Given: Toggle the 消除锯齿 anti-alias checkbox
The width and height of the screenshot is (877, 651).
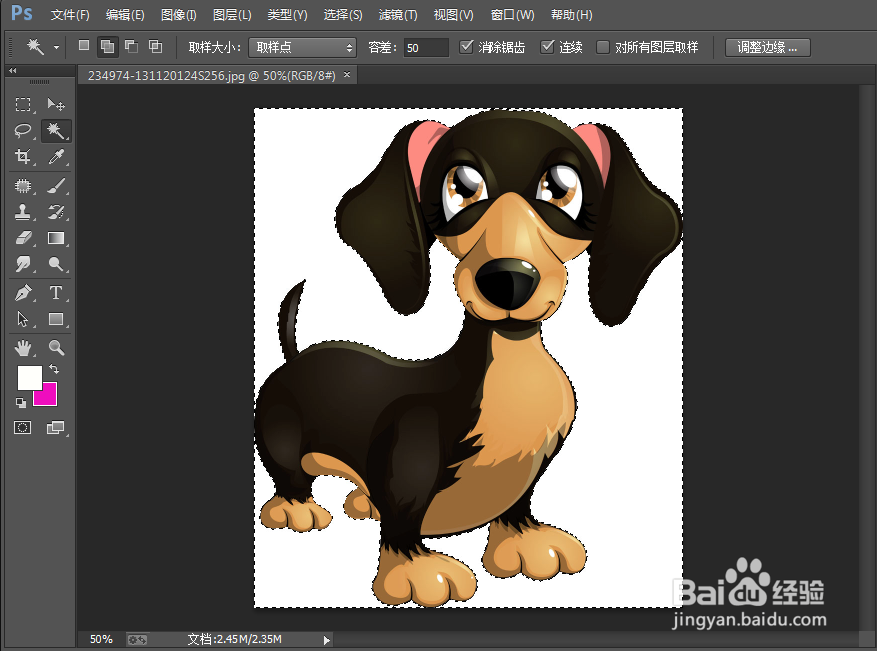Looking at the screenshot, I should pos(466,46).
